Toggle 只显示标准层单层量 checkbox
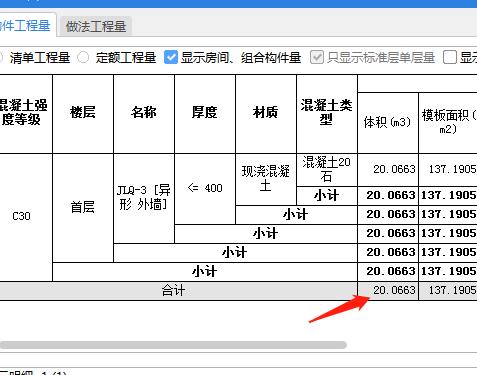 (x=317, y=57)
